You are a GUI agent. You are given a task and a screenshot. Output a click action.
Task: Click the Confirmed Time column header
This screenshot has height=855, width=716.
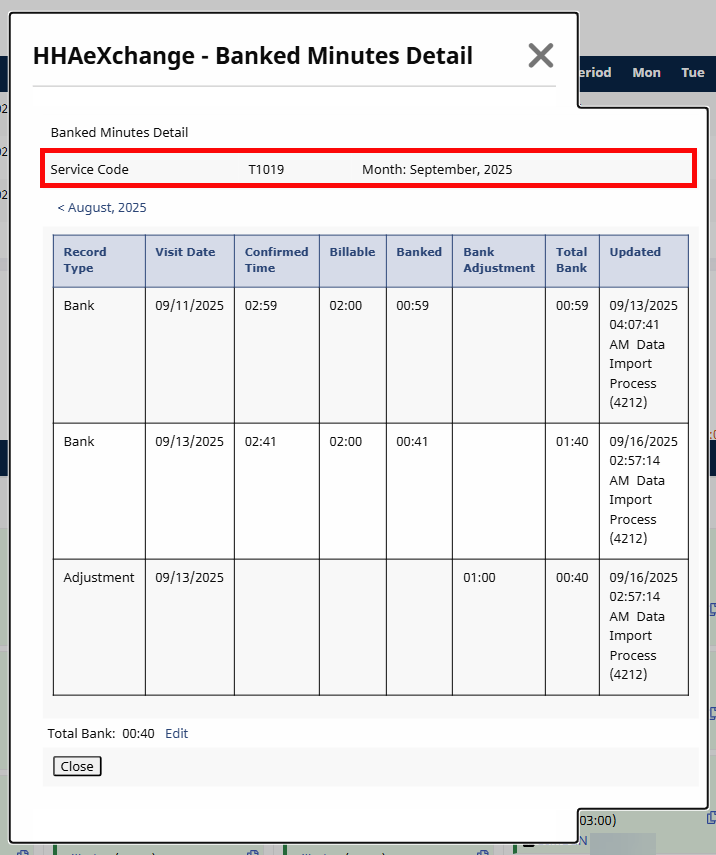[x=276, y=260]
